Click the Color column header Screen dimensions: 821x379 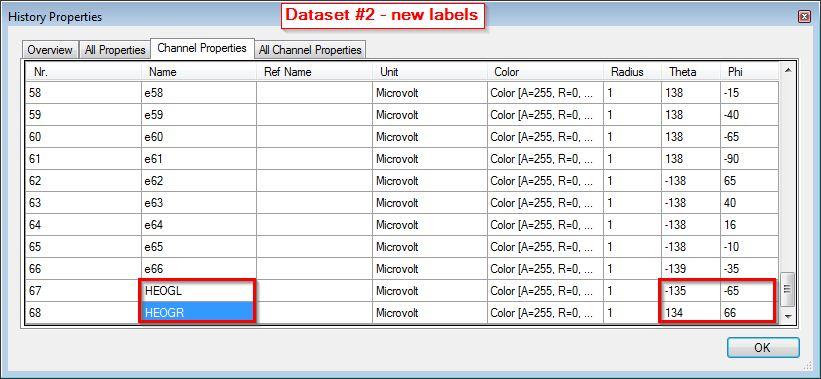tap(545, 72)
